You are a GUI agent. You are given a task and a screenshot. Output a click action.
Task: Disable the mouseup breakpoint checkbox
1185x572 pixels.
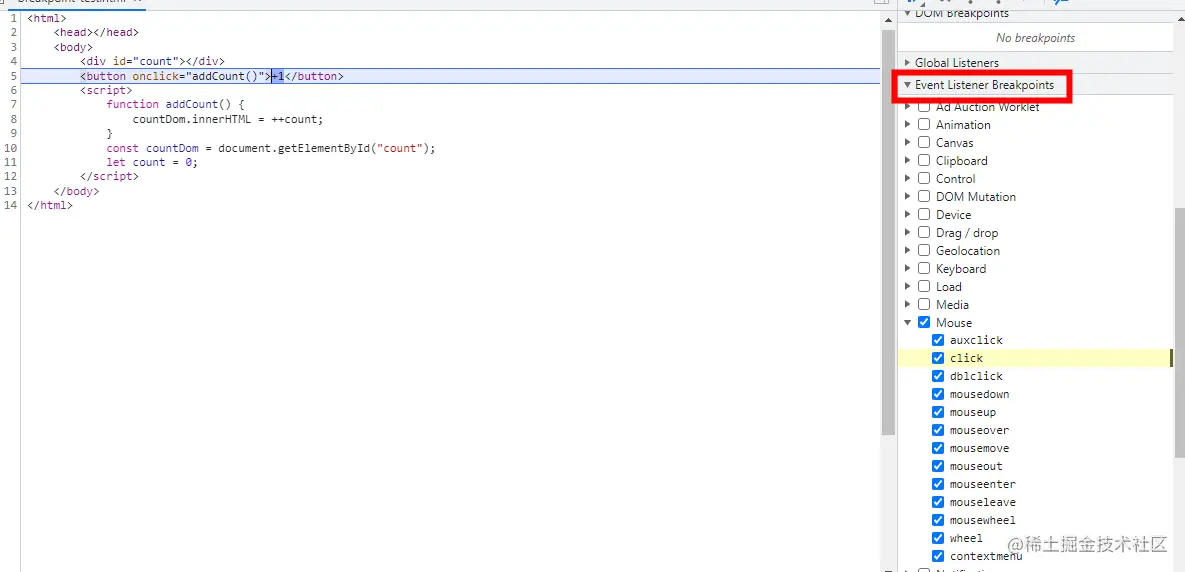coord(938,413)
